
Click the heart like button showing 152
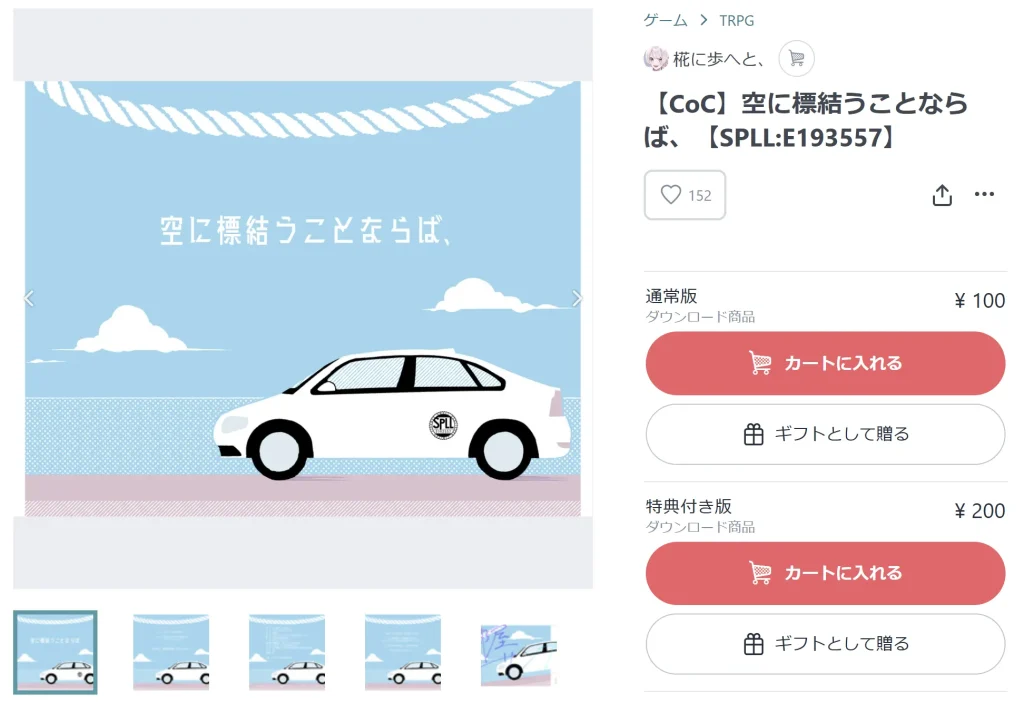(684, 195)
